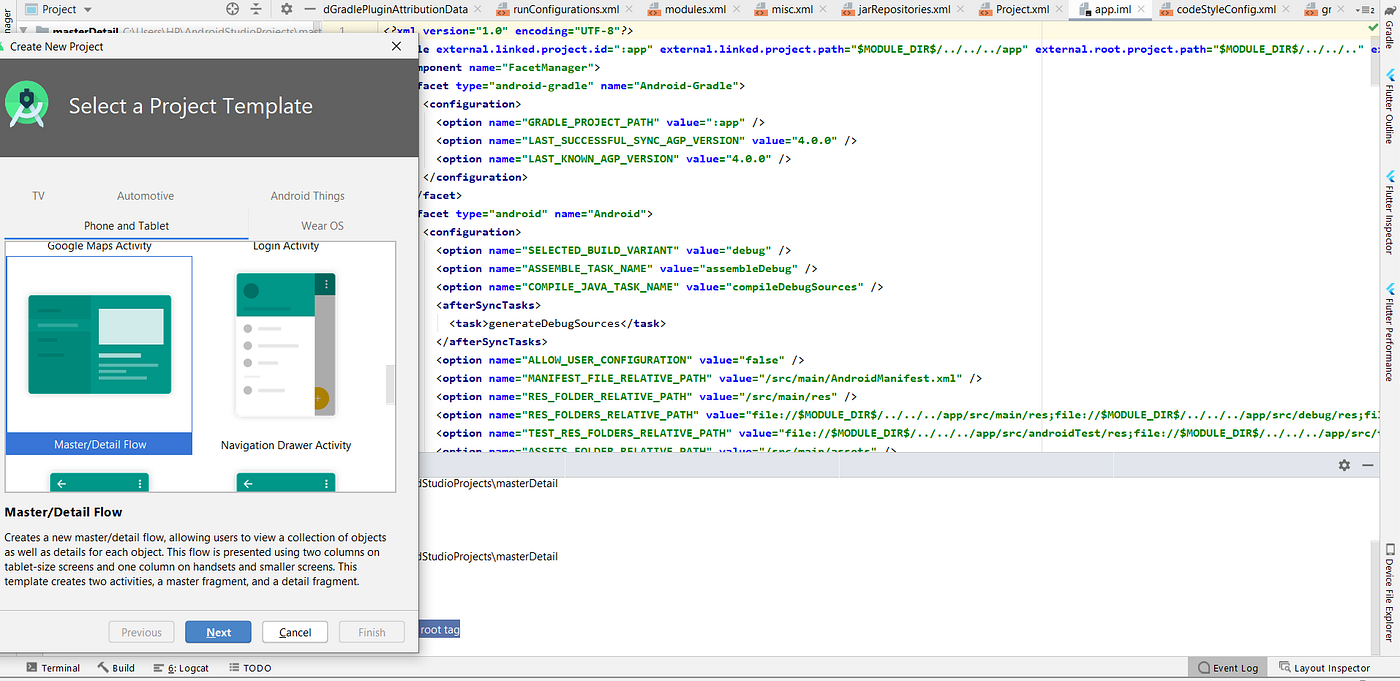Click settings gear above the build output panel
This screenshot has height=681, width=1400.
click(1344, 464)
